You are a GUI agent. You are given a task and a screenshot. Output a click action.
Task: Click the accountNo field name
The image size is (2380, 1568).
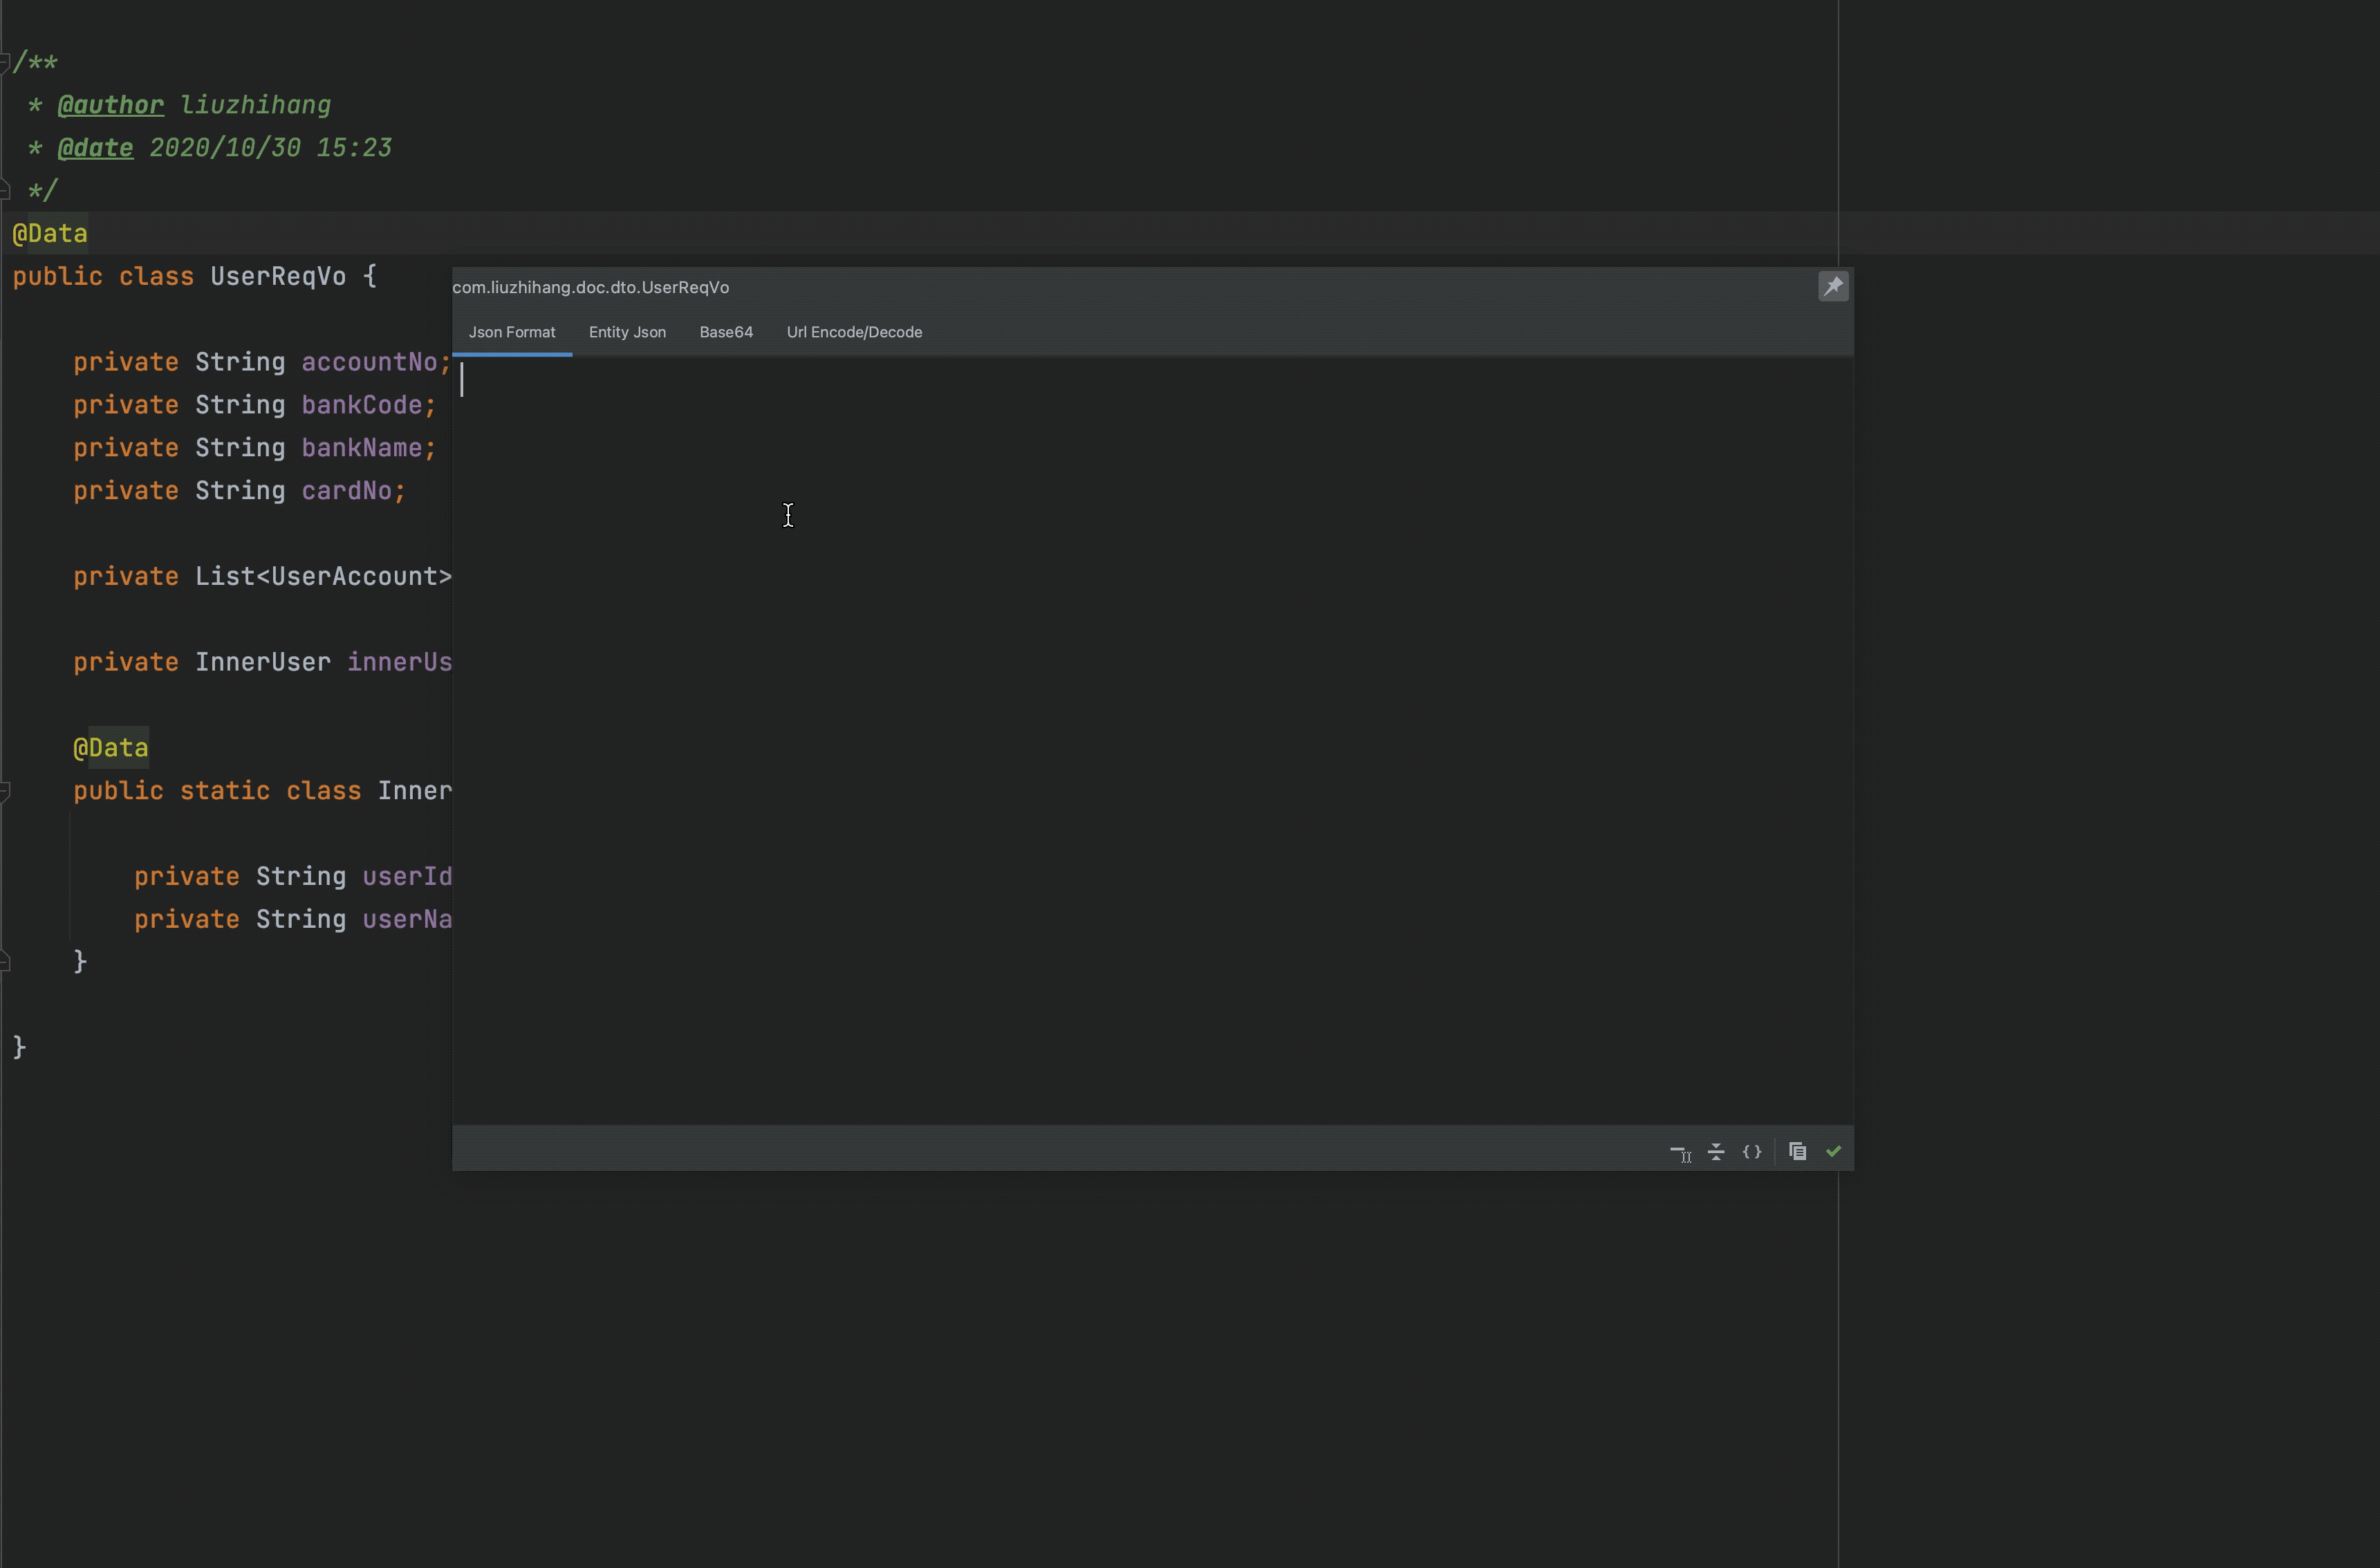pyautogui.click(x=369, y=362)
